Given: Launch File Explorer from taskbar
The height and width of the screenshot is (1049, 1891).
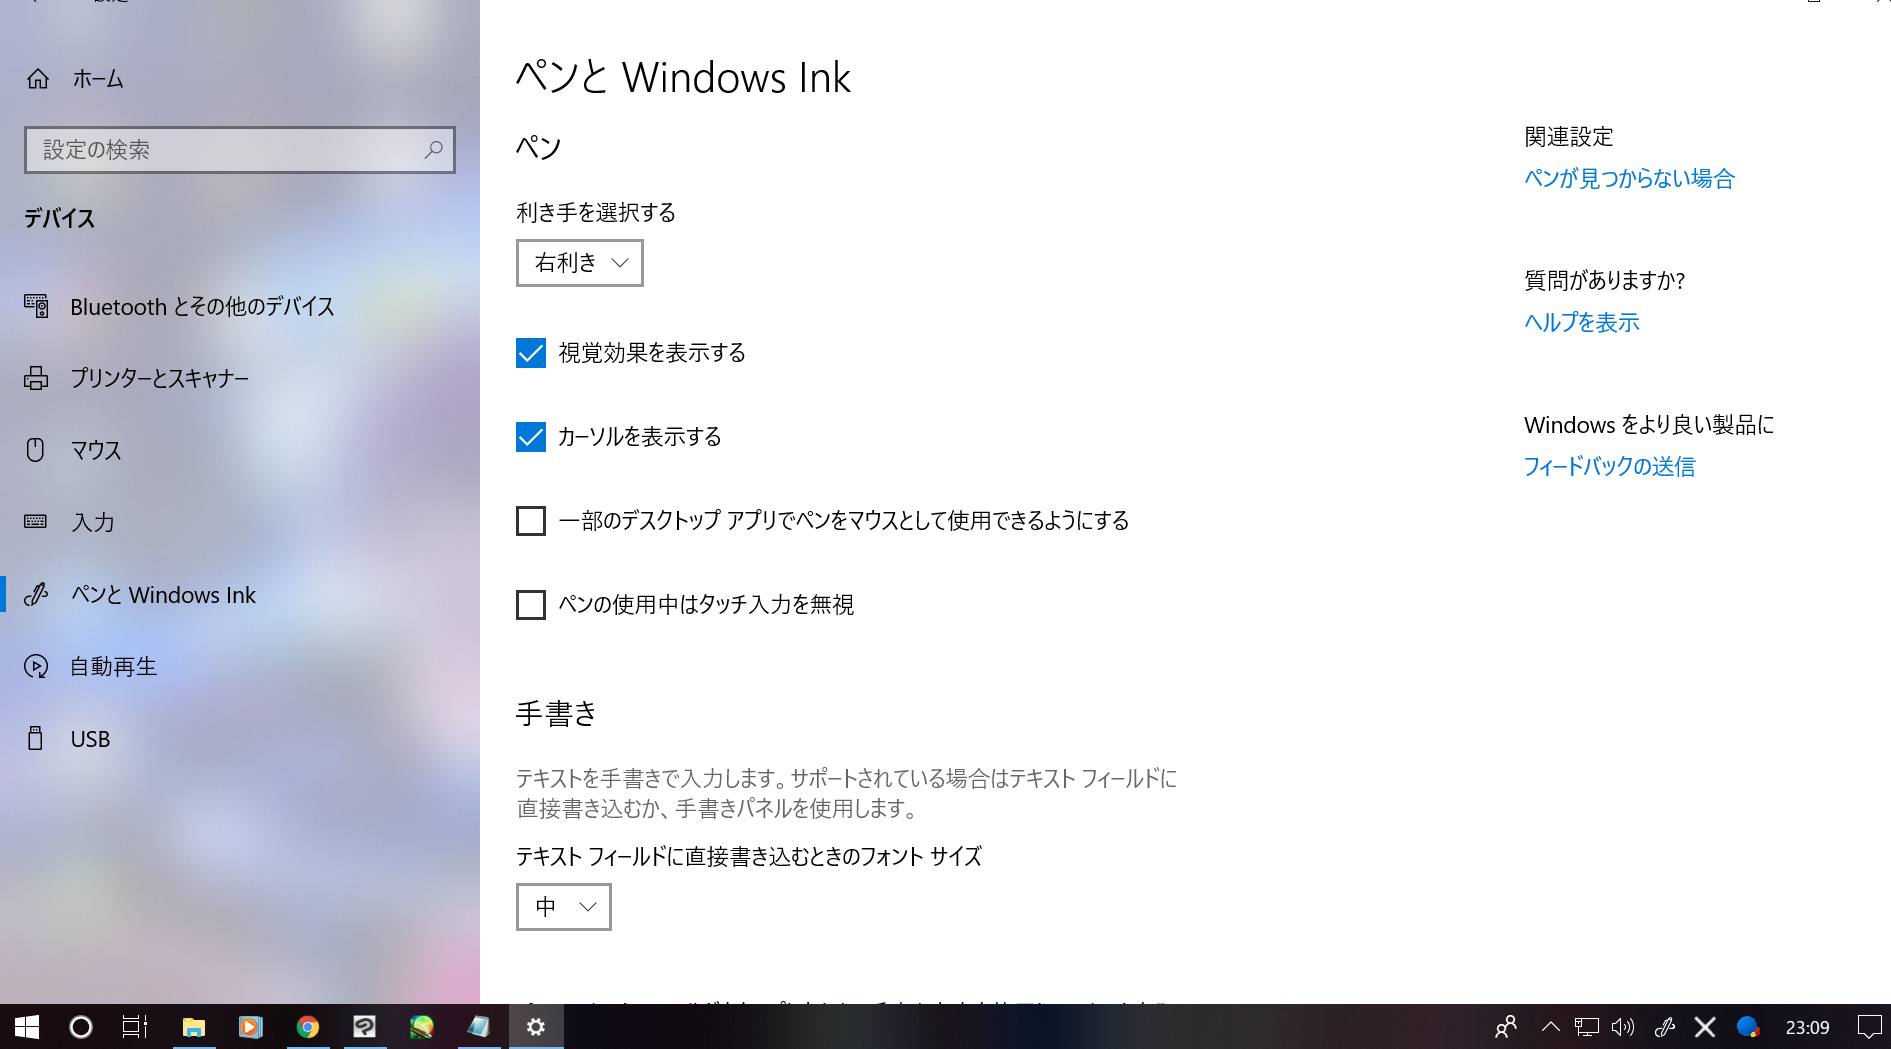Looking at the screenshot, I should pyautogui.click(x=194, y=1027).
